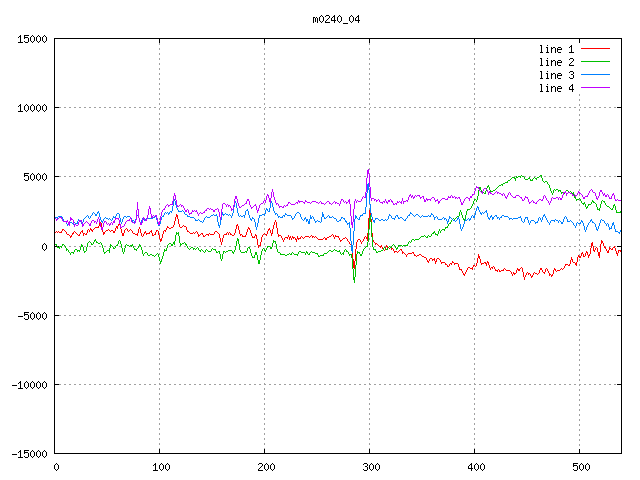Screen dimensions: 640x480
Task: Click the 15000 y-axis tick label
Action: pyautogui.click(x=33, y=39)
